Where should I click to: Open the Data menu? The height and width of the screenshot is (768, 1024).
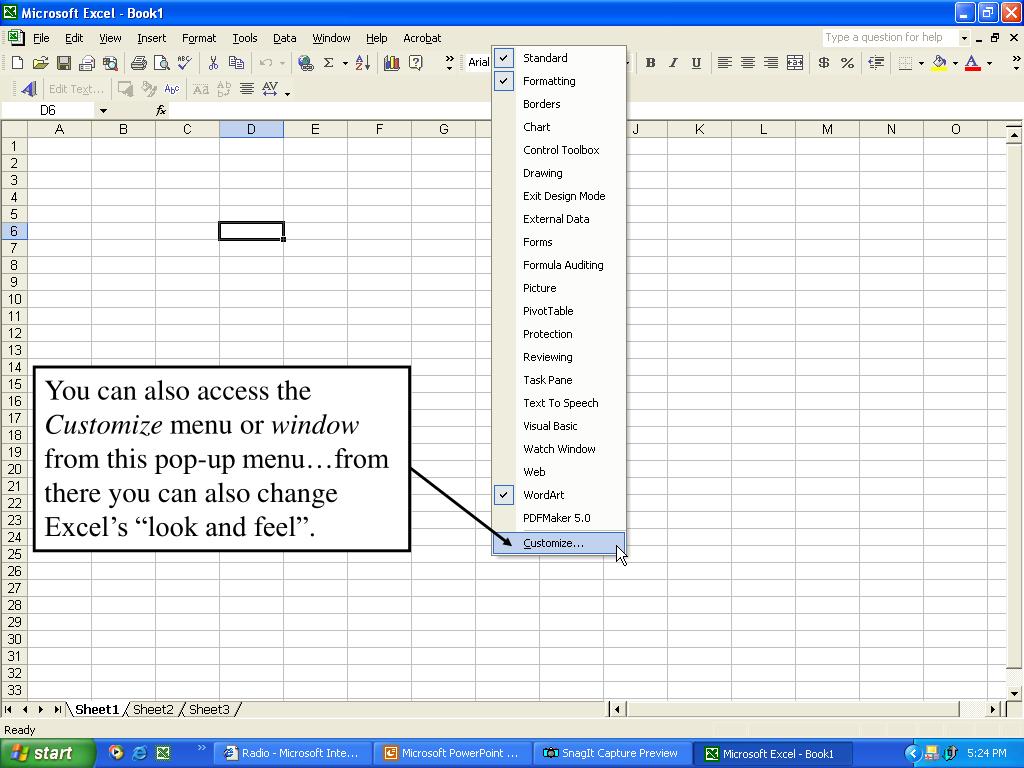tap(284, 38)
